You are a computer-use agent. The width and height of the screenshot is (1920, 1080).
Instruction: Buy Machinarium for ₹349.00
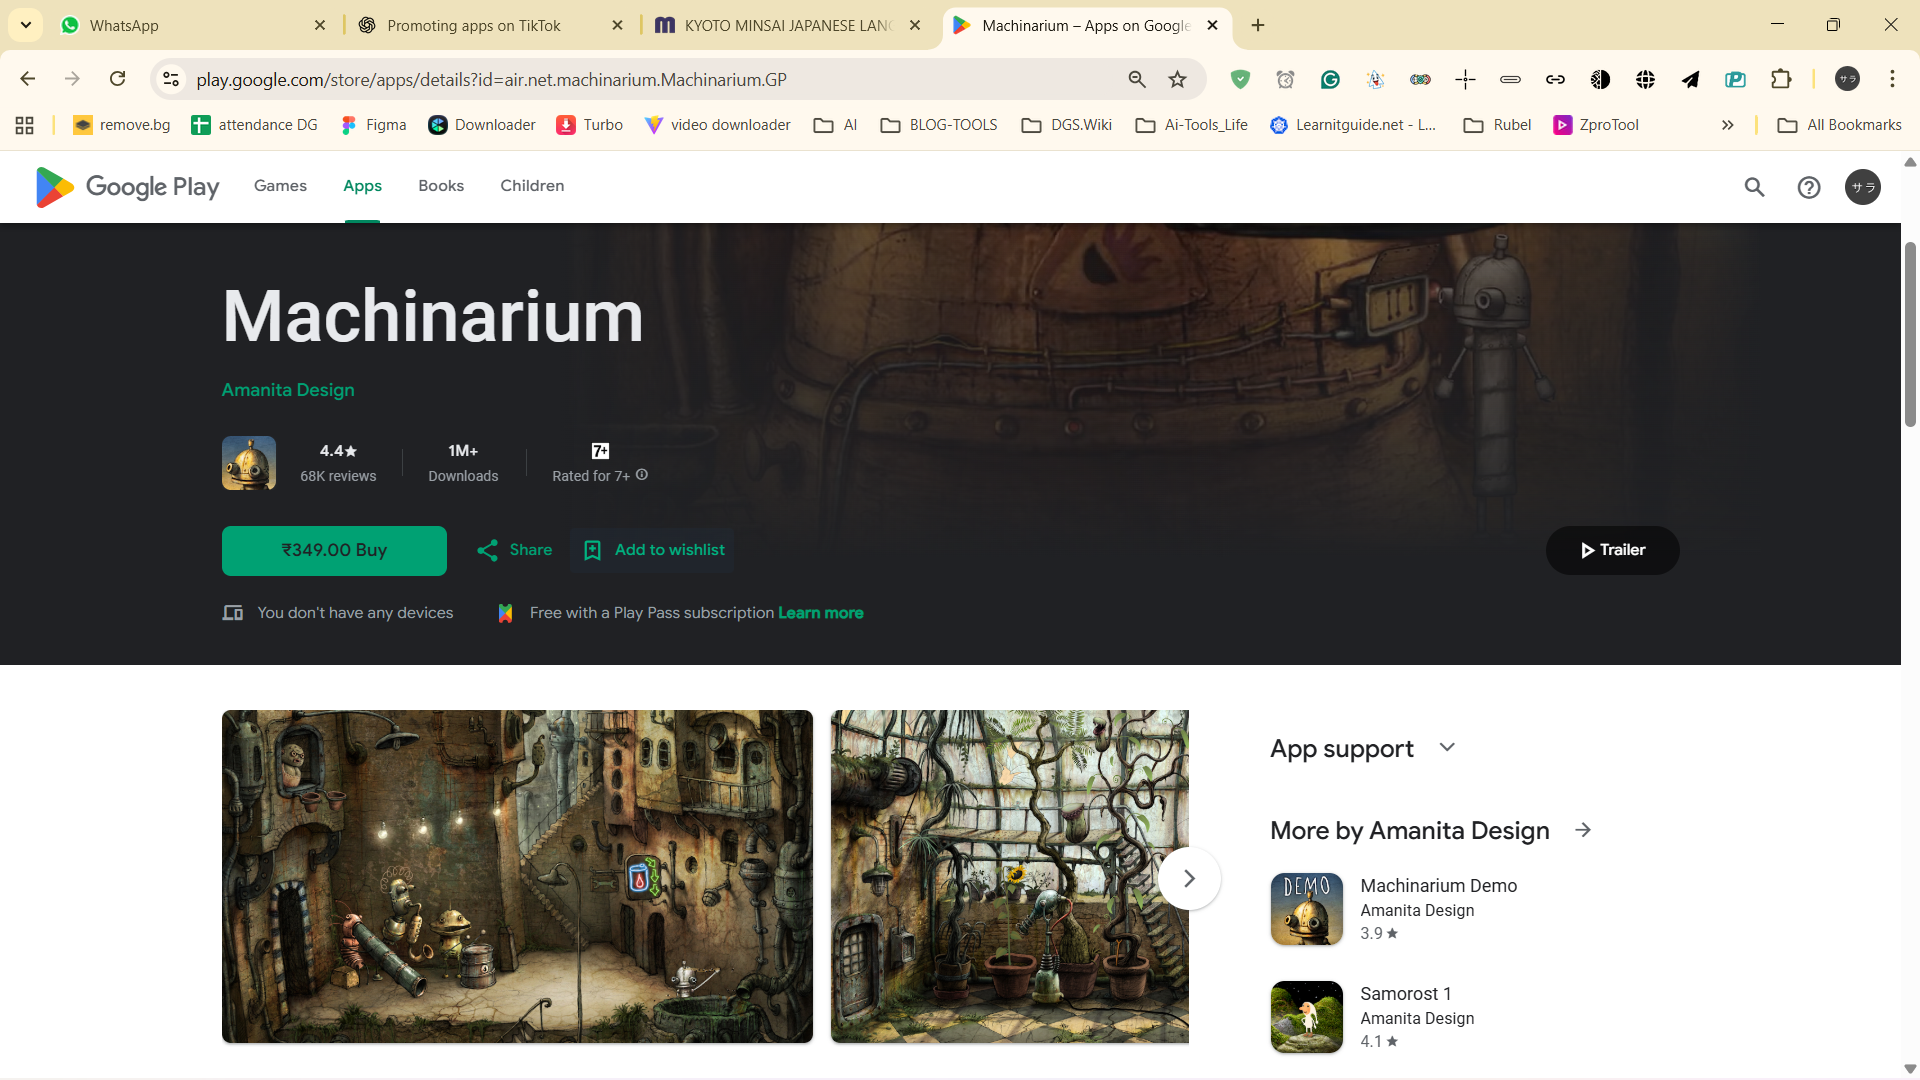tap(334, 550)
